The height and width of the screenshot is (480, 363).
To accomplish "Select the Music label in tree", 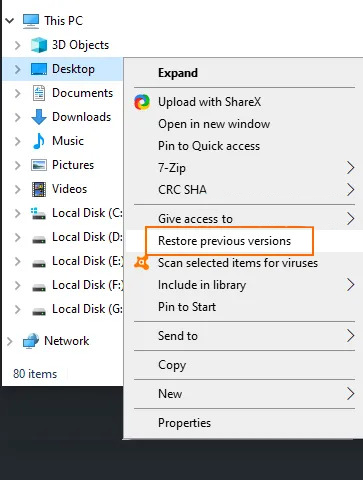I will (x=68, y=141).
